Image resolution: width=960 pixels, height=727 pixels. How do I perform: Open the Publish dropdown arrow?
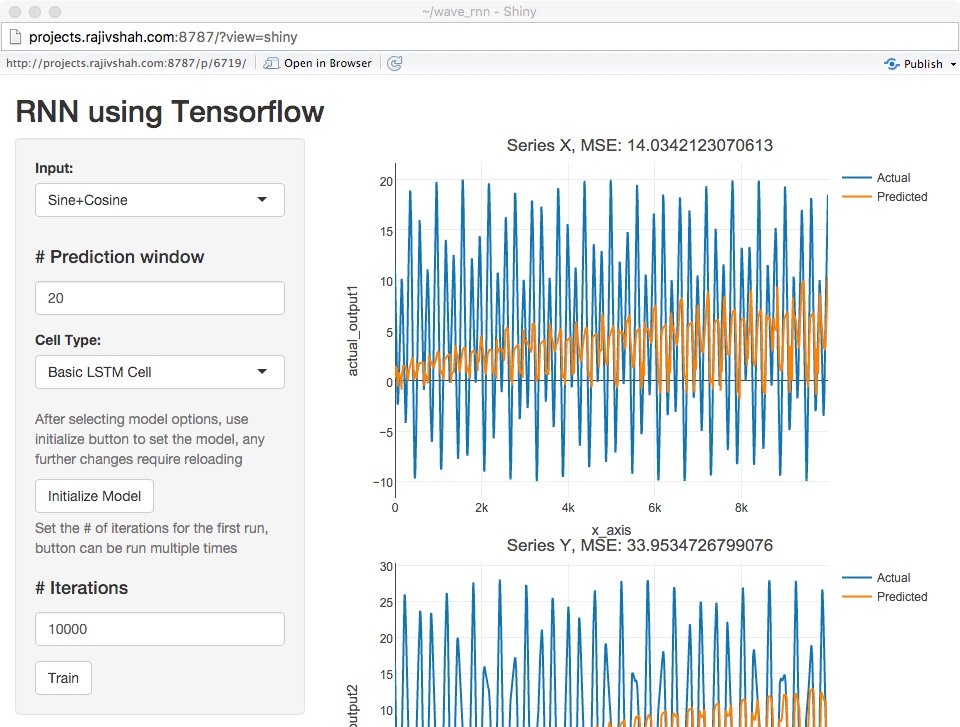point(953,64)
